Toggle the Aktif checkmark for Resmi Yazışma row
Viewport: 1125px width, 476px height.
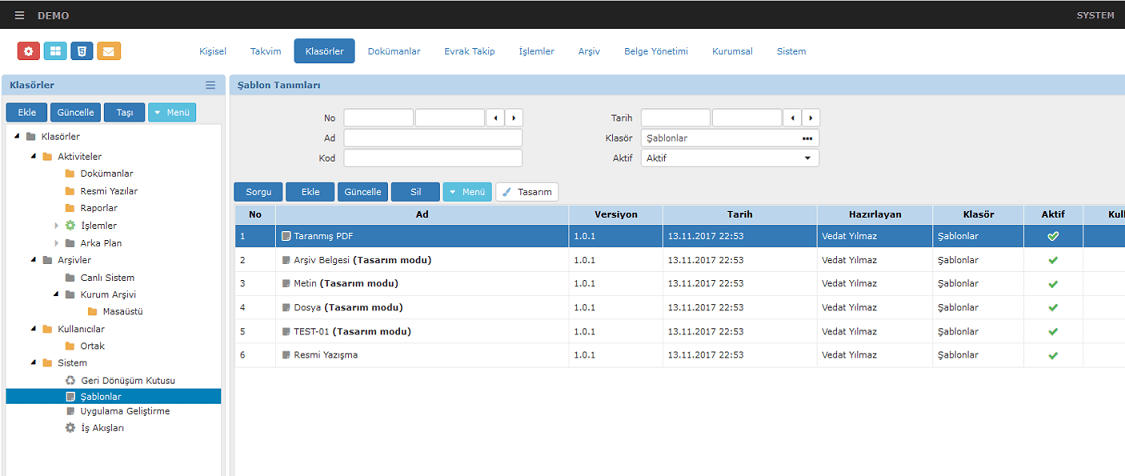click(1052, 355)
